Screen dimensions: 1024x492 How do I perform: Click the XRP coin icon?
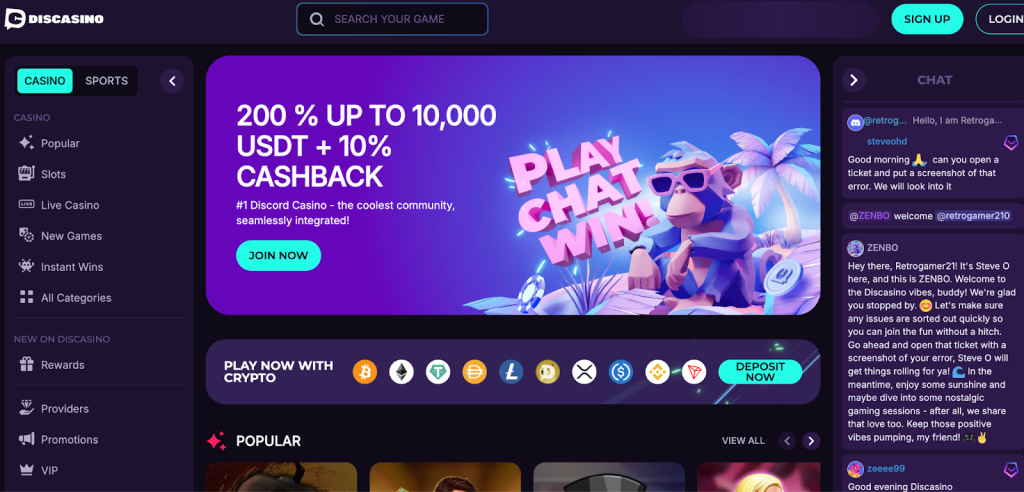(584, 372)
